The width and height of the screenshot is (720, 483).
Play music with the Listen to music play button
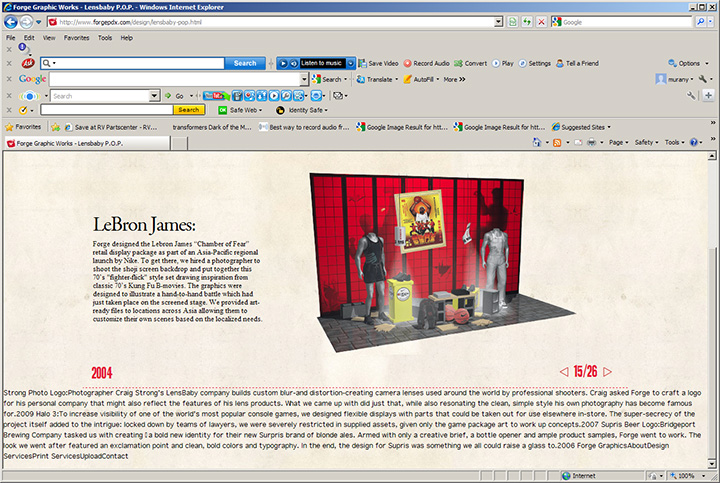pos(283,63)
